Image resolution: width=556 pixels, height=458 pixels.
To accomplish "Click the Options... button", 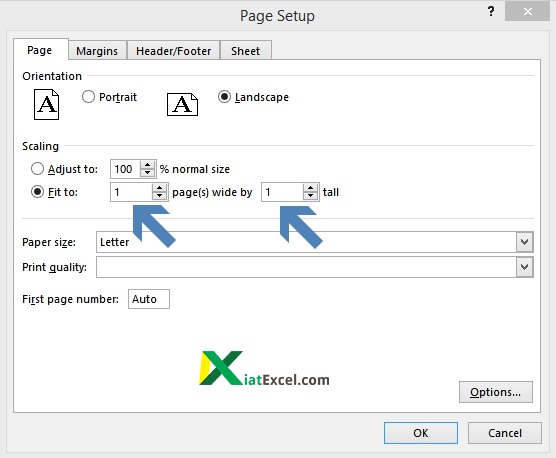I will click(496, 392).
